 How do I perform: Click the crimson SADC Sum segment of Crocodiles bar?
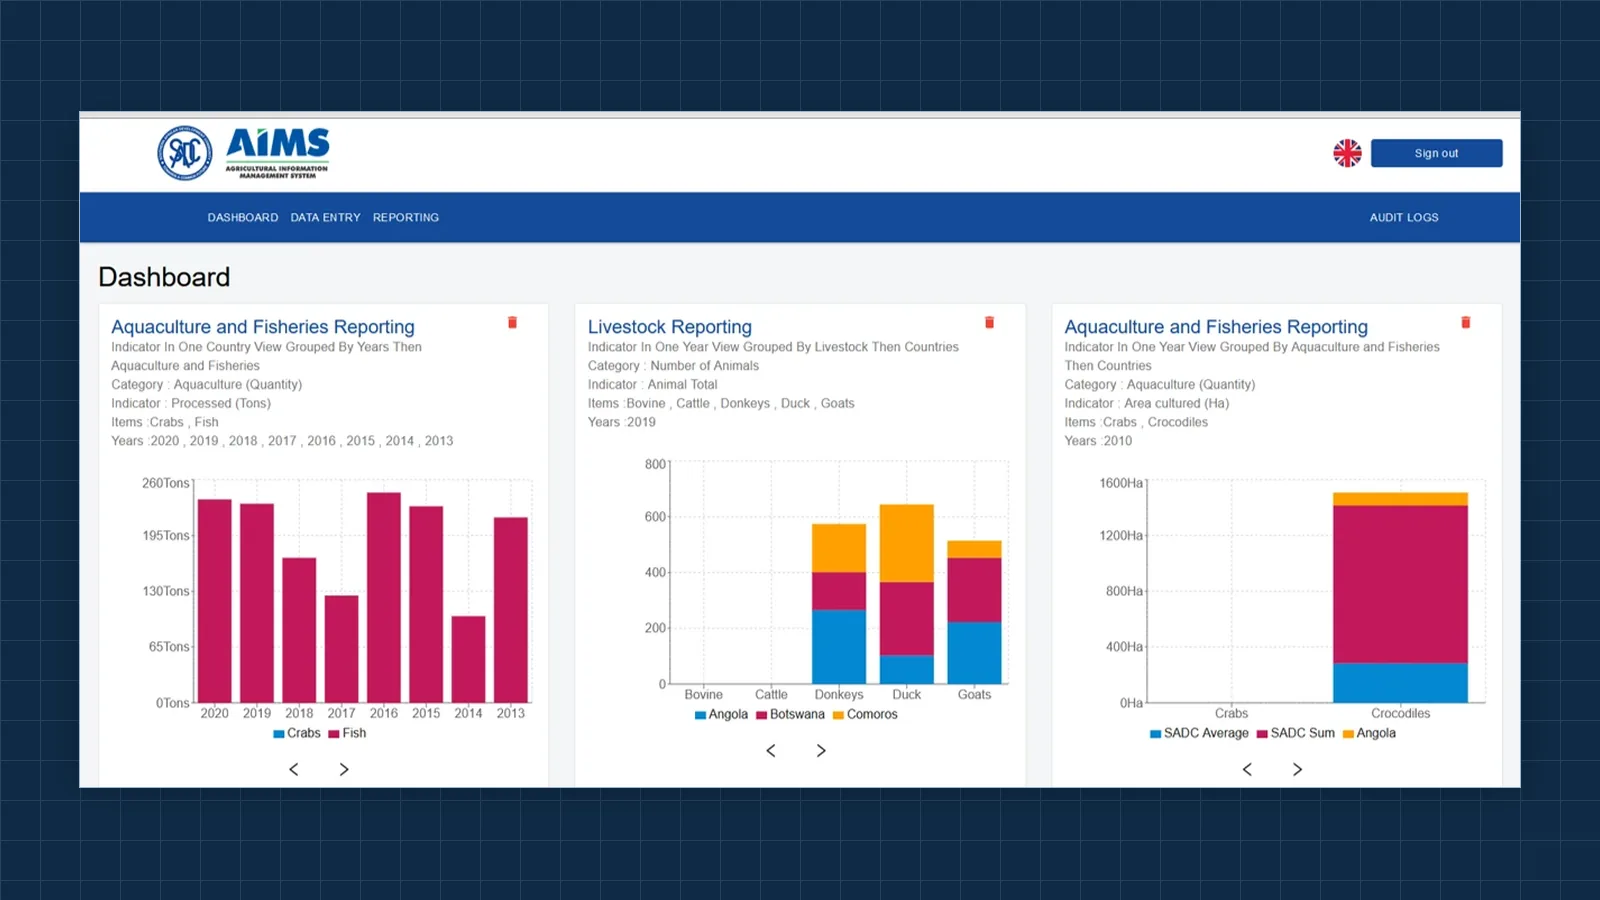tap(1400, 584)
